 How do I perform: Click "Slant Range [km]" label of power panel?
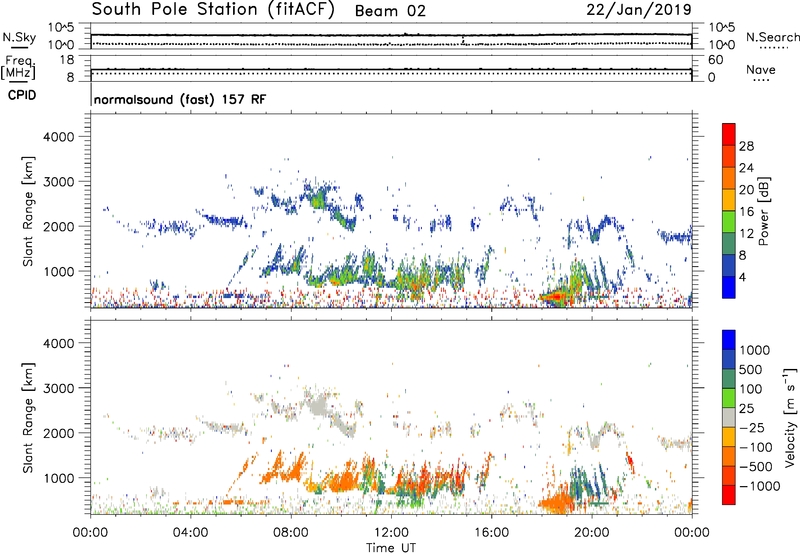(x=28, y=211)
